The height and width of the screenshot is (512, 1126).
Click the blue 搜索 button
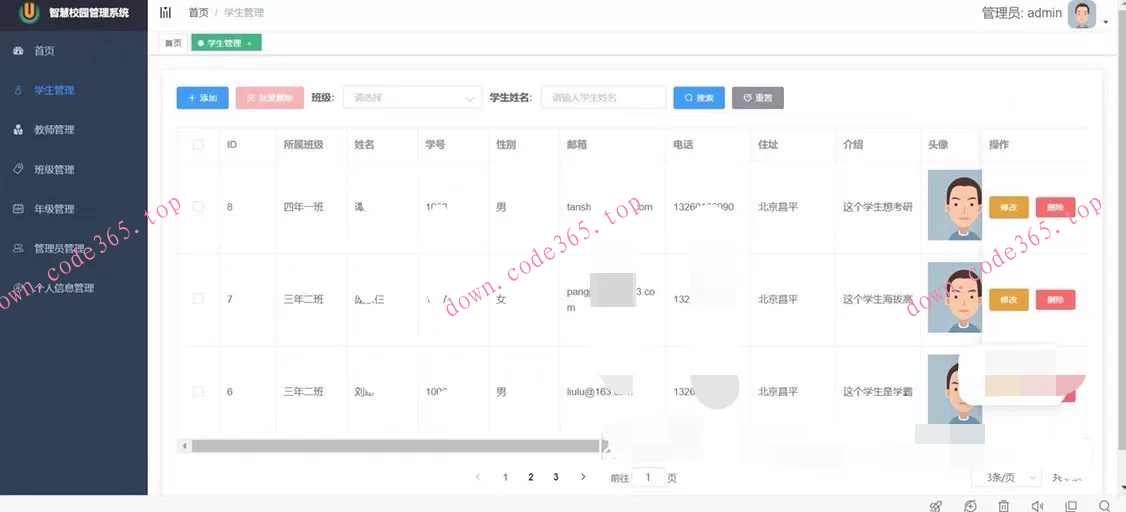(x=699, y=98)
